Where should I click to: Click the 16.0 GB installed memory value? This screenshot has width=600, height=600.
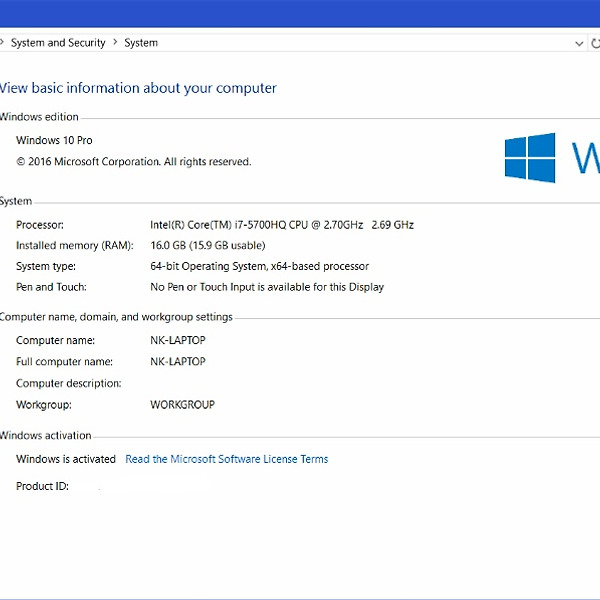(207, 246)
